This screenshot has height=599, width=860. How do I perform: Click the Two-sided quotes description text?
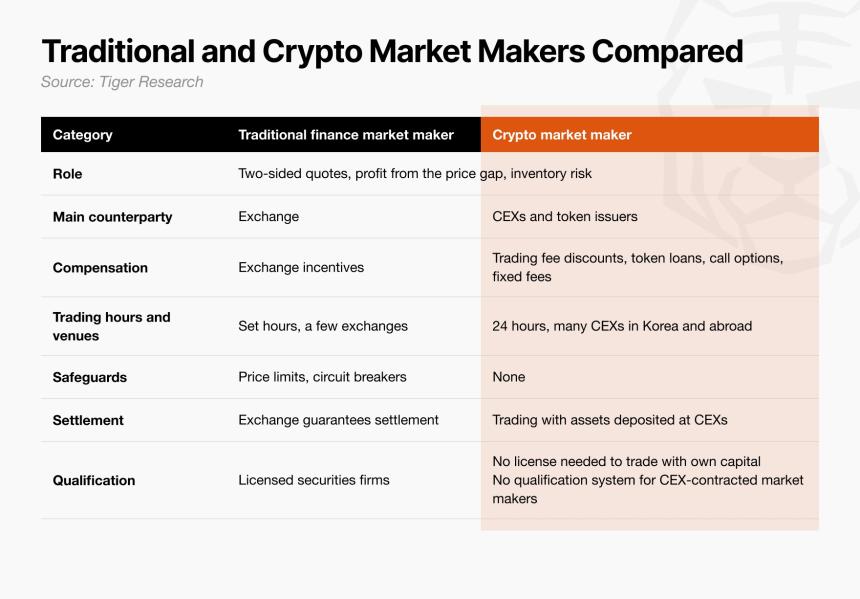click(x=415, y=174)
